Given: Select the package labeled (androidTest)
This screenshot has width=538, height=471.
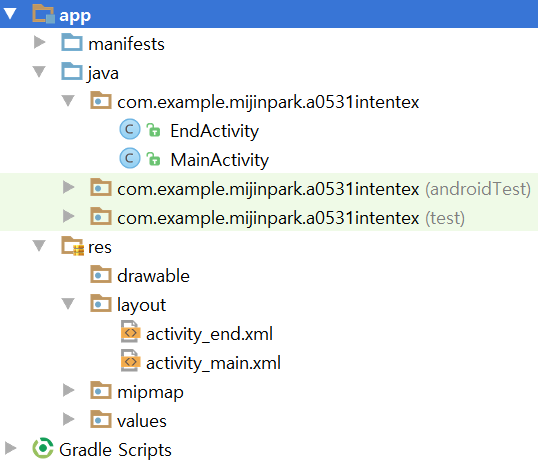Looking at the screenshot, I should pos(324,189).
